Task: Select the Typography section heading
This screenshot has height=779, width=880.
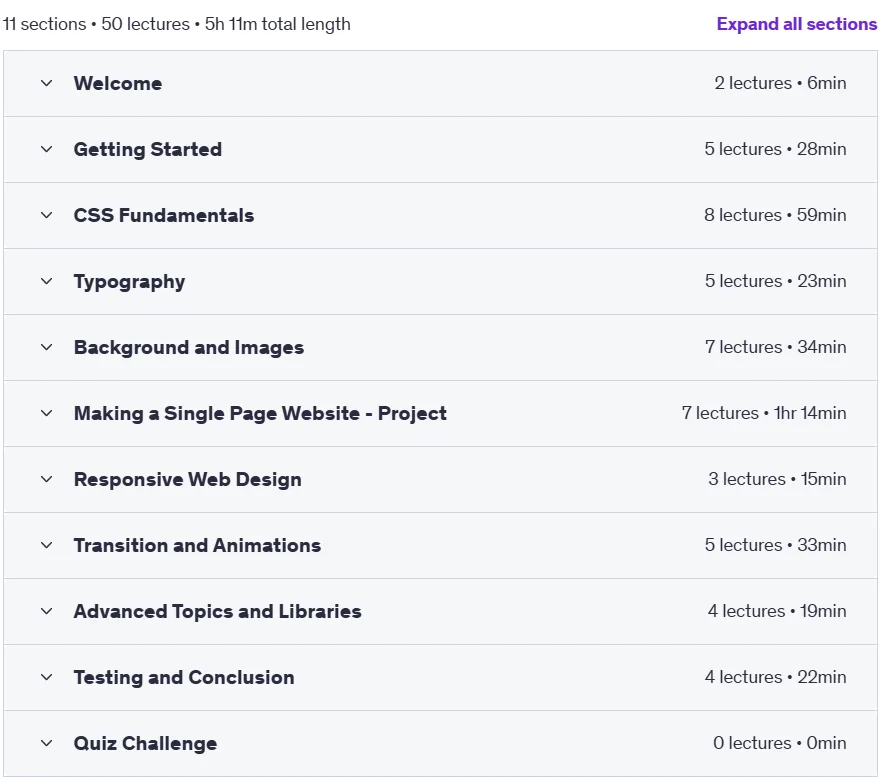Action: (129, 282)
